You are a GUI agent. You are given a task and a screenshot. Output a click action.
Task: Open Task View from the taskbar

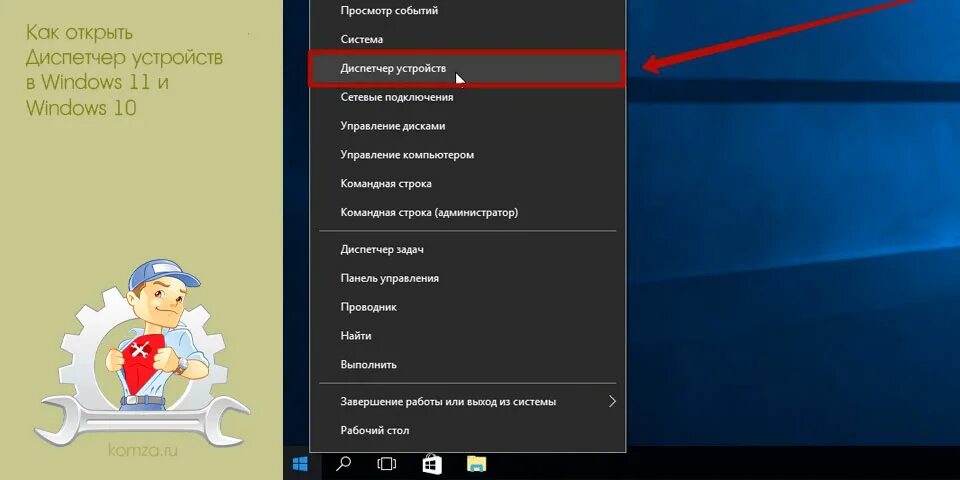coord(387,464)
